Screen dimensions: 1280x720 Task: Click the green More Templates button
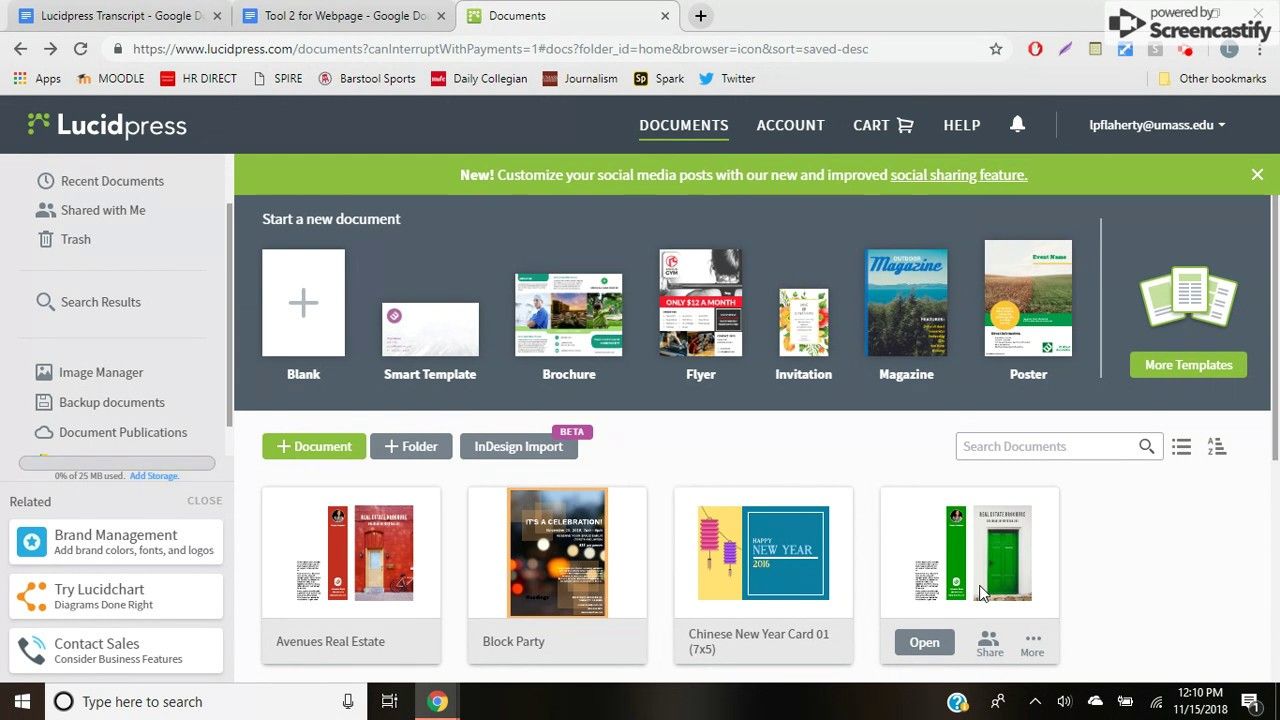click(1188, 365)
